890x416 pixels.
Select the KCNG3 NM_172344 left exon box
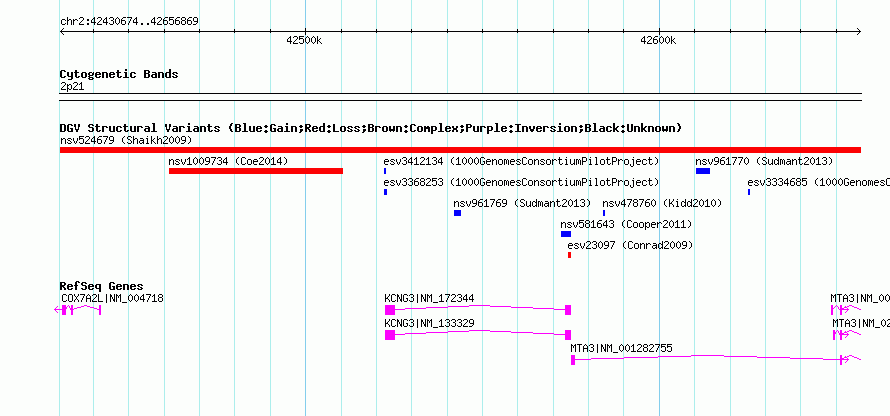click(390, 310)
